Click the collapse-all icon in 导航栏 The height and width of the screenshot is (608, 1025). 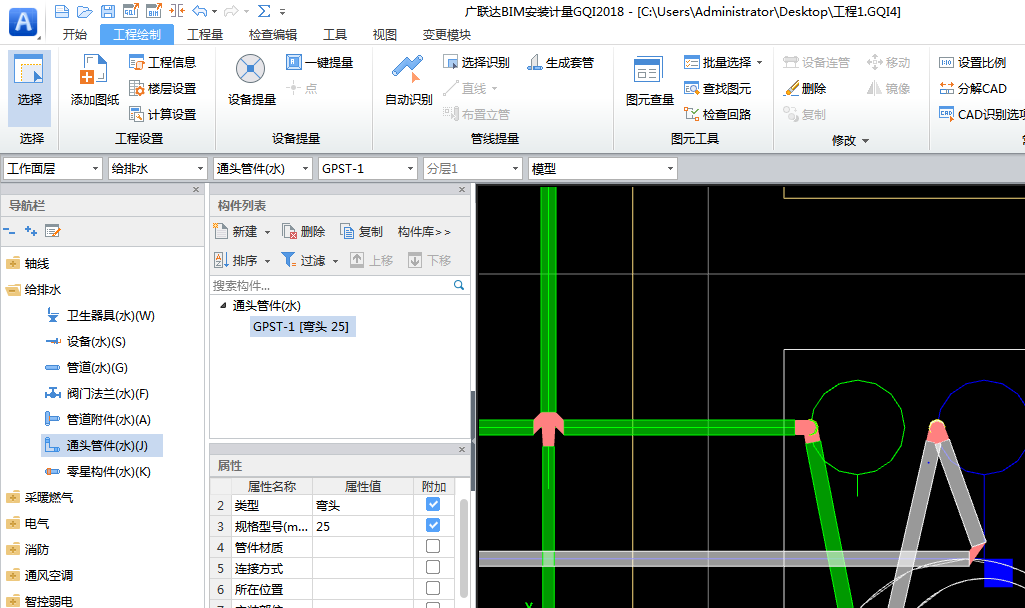[x=9, y=231]
